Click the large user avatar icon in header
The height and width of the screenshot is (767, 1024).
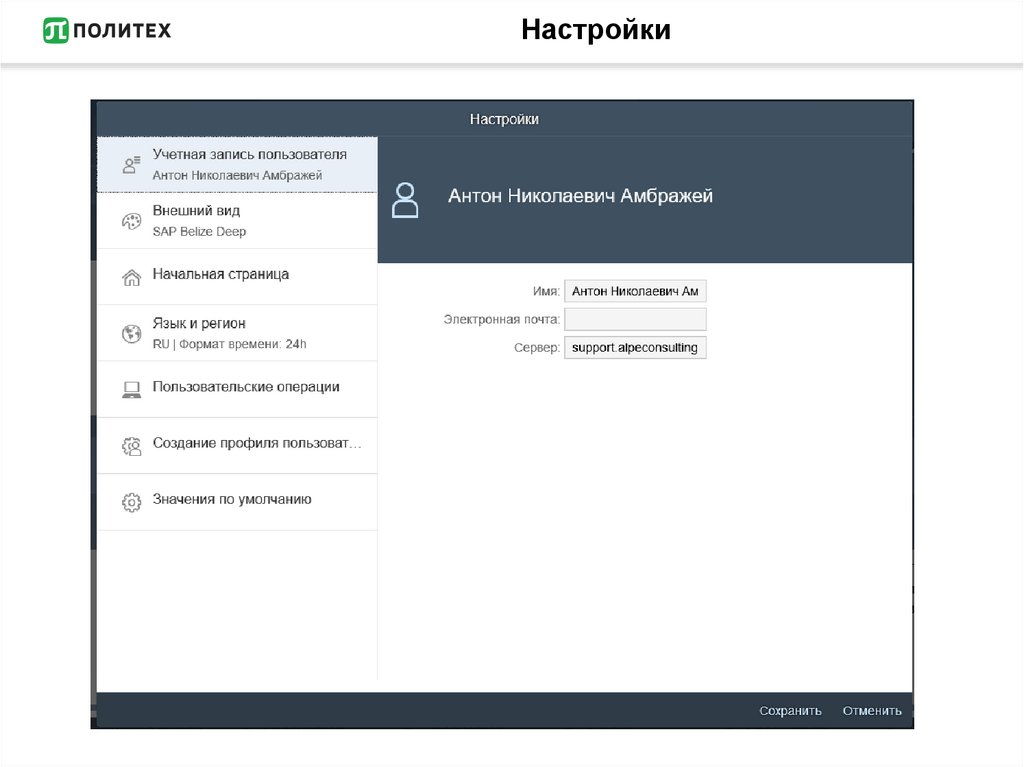pyautogui.click(x=405, y=200)
